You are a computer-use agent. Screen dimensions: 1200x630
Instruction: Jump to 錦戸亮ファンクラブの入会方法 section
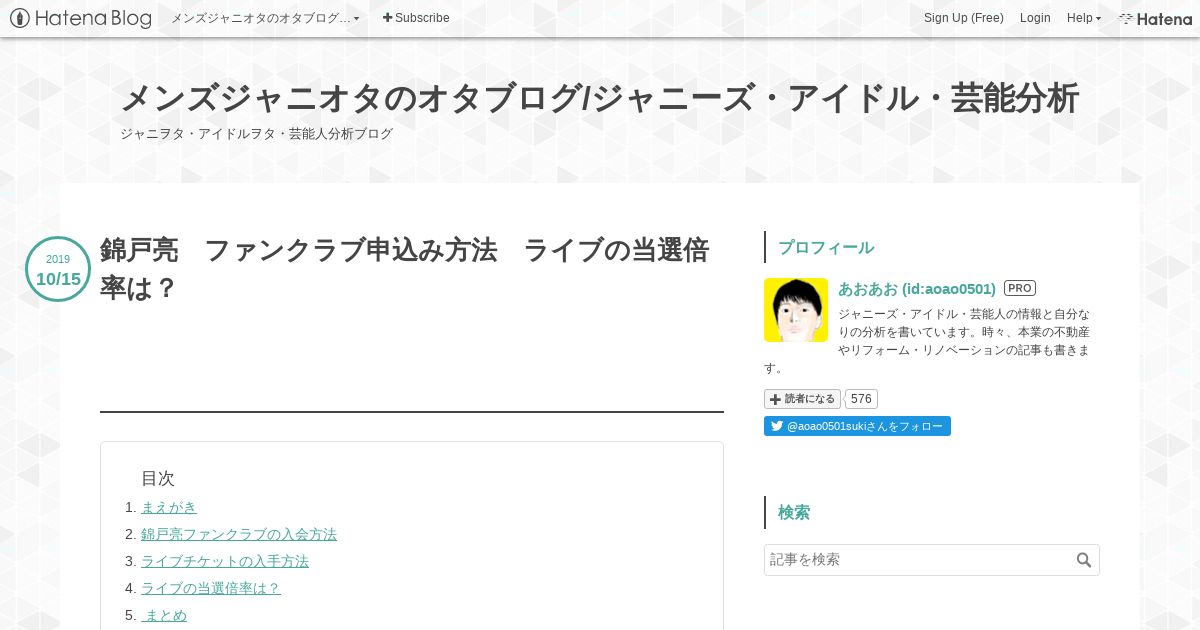click(239, 534)
